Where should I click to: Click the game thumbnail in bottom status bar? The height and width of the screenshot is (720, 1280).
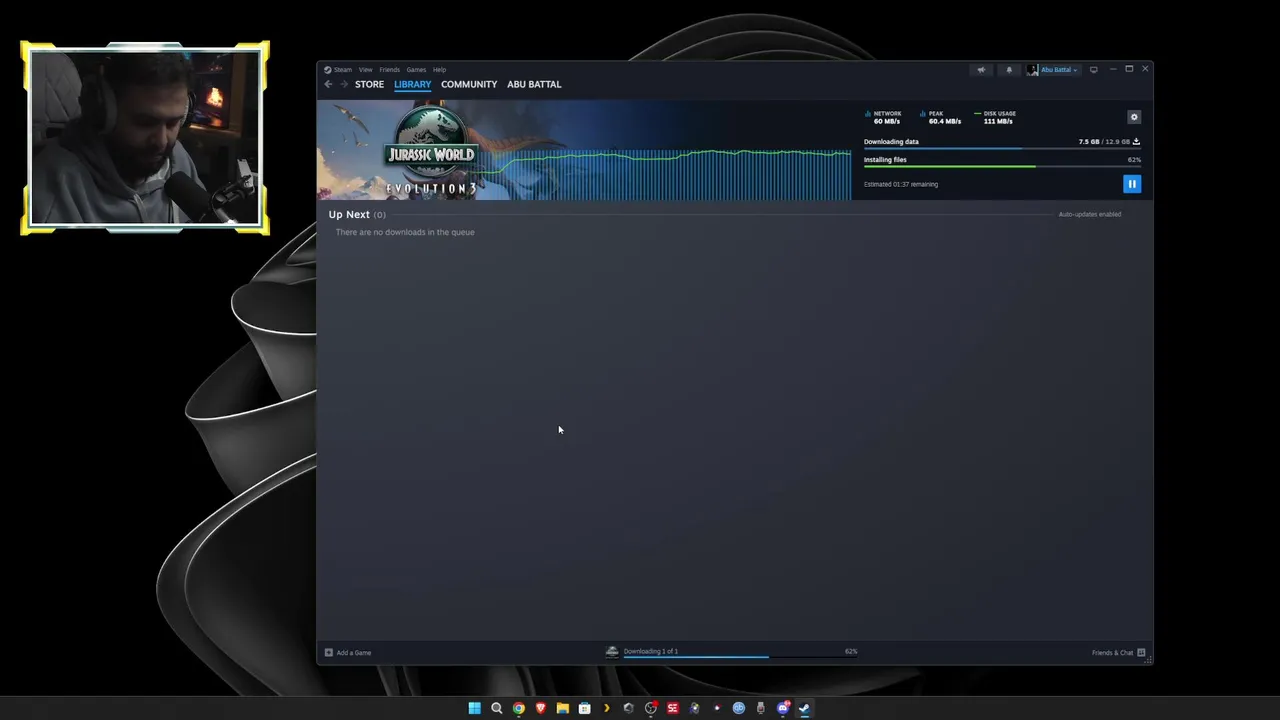coord(612,652)
